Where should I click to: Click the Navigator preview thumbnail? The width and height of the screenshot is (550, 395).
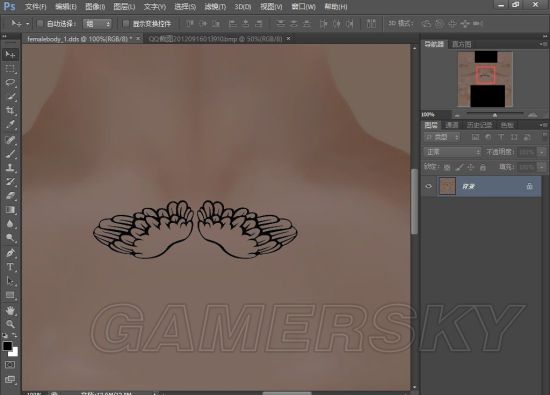point(485,79)
